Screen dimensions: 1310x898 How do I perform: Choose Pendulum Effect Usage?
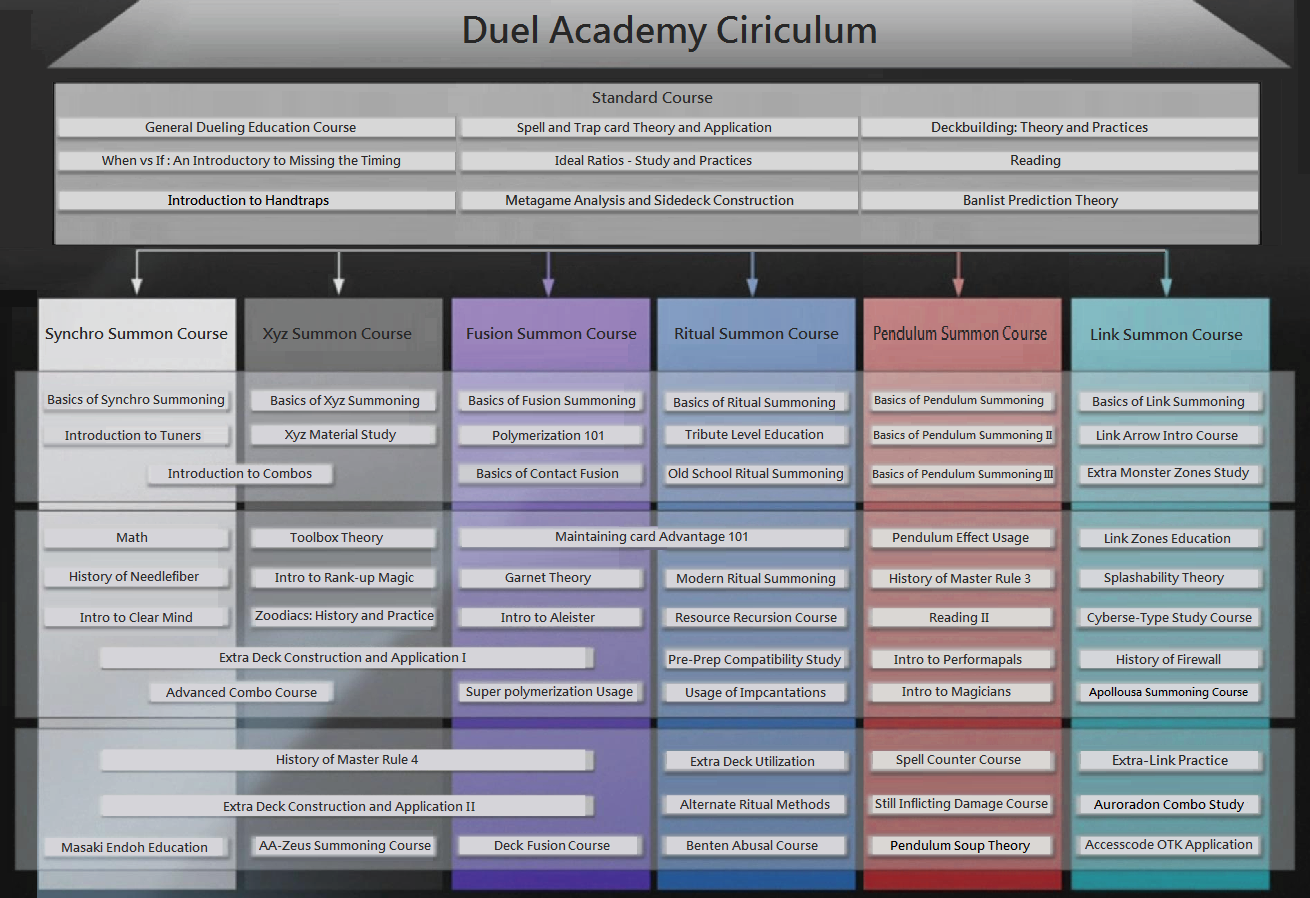(962, 537)
